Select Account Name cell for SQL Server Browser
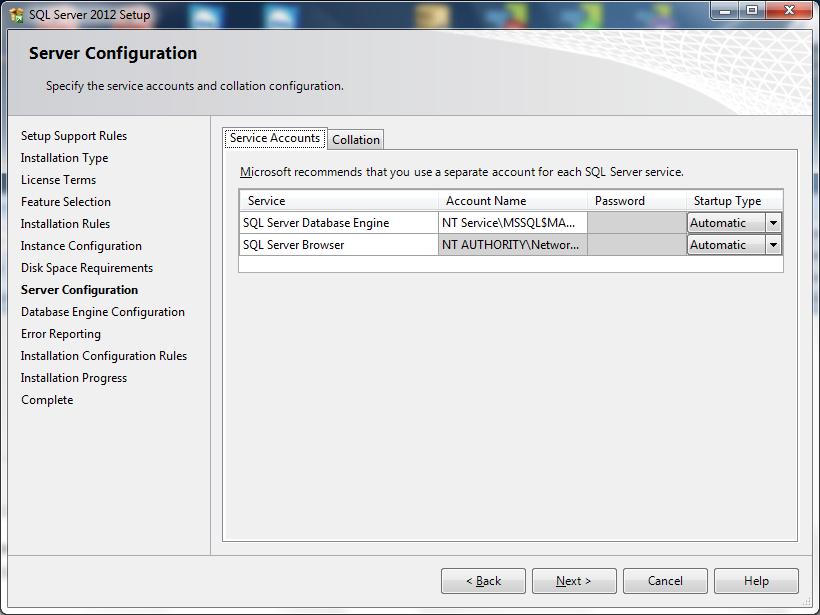820x615 pixels. tap(512, 245)
